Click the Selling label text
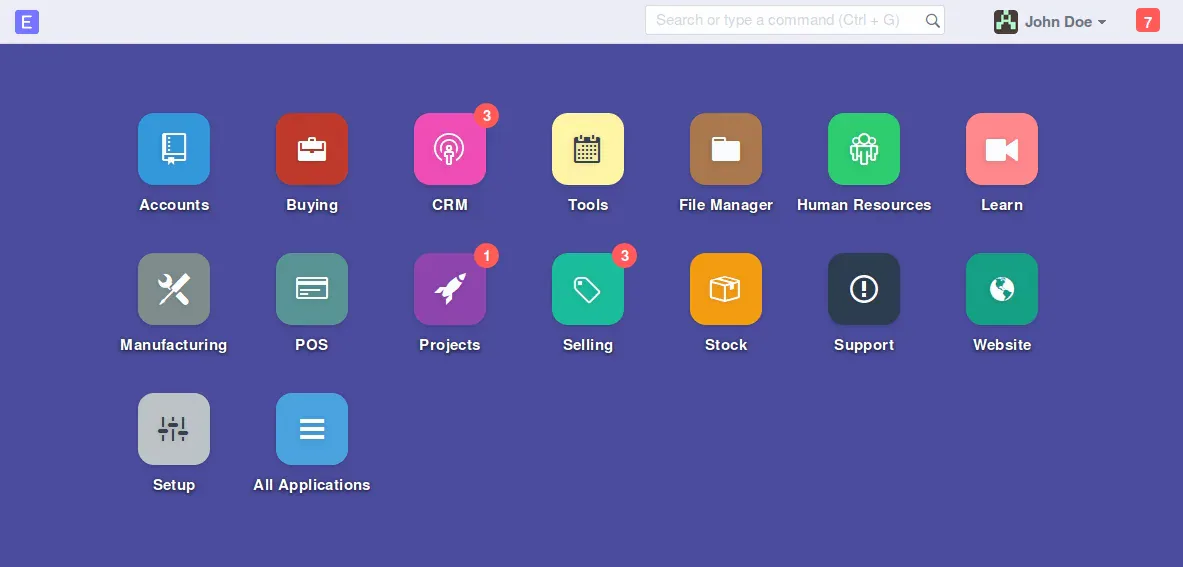1183x567 pixels. pos(588,345)
